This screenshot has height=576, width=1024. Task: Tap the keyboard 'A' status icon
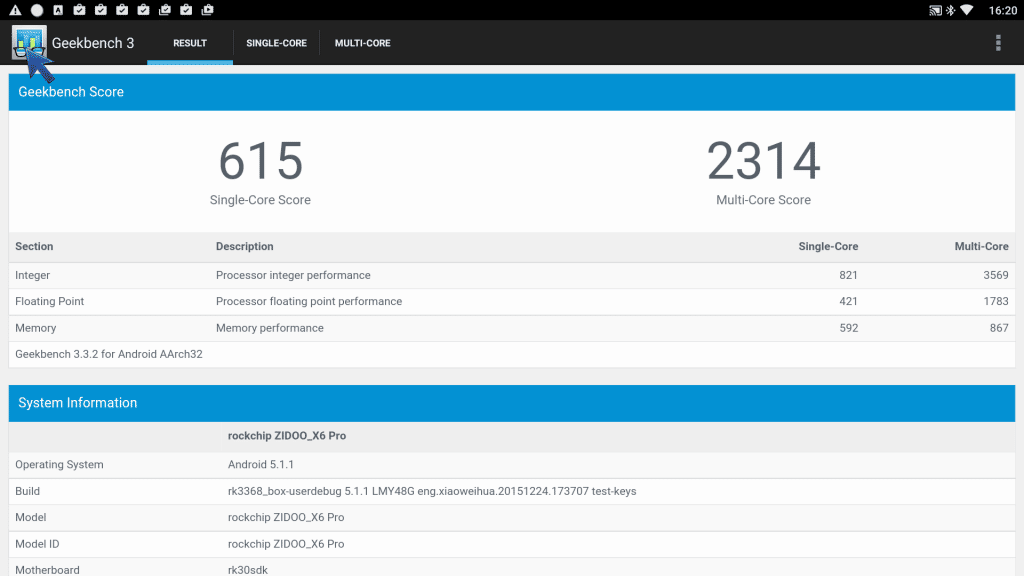point(58,10)
